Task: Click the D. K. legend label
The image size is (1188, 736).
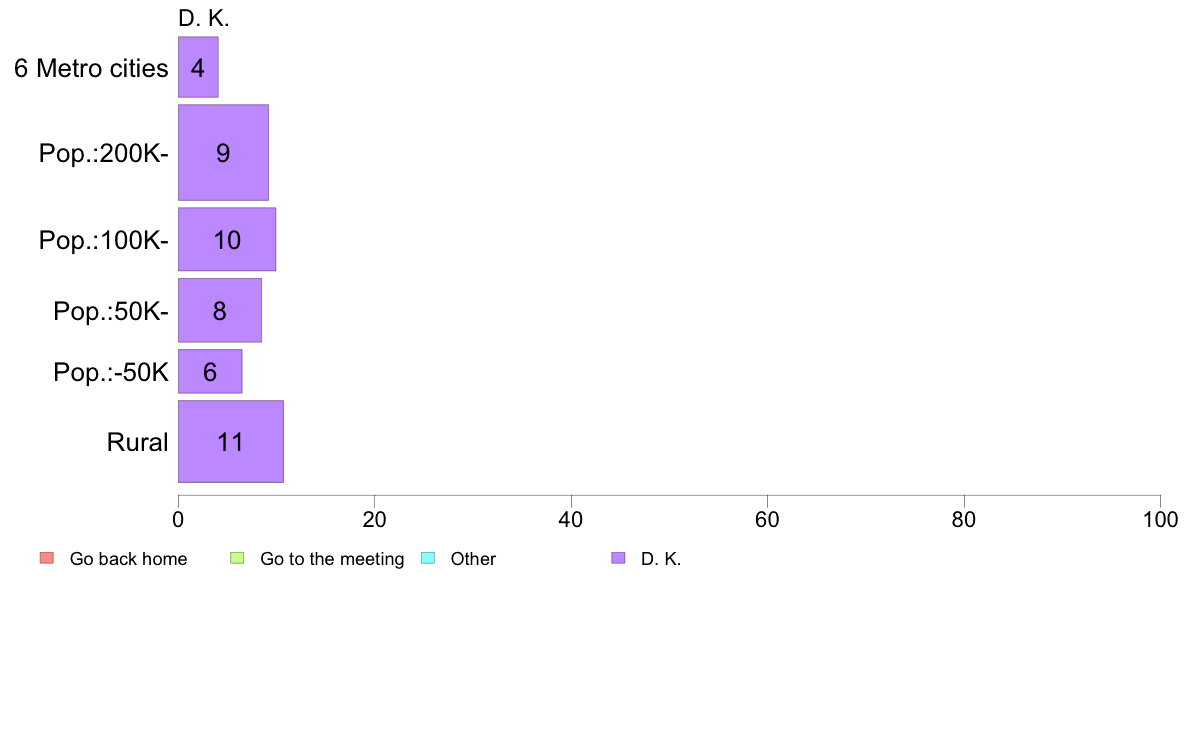Action: [661, 559]
